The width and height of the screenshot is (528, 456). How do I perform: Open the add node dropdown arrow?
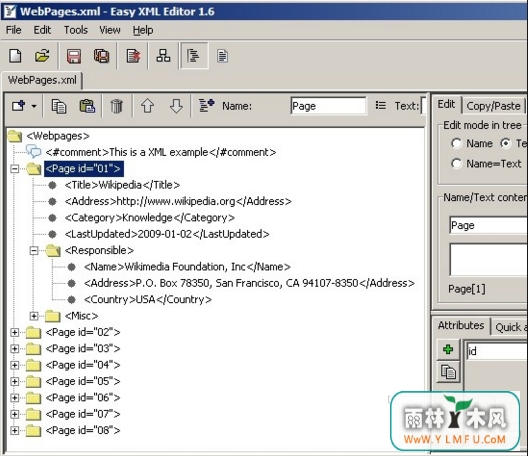(34, 106)
